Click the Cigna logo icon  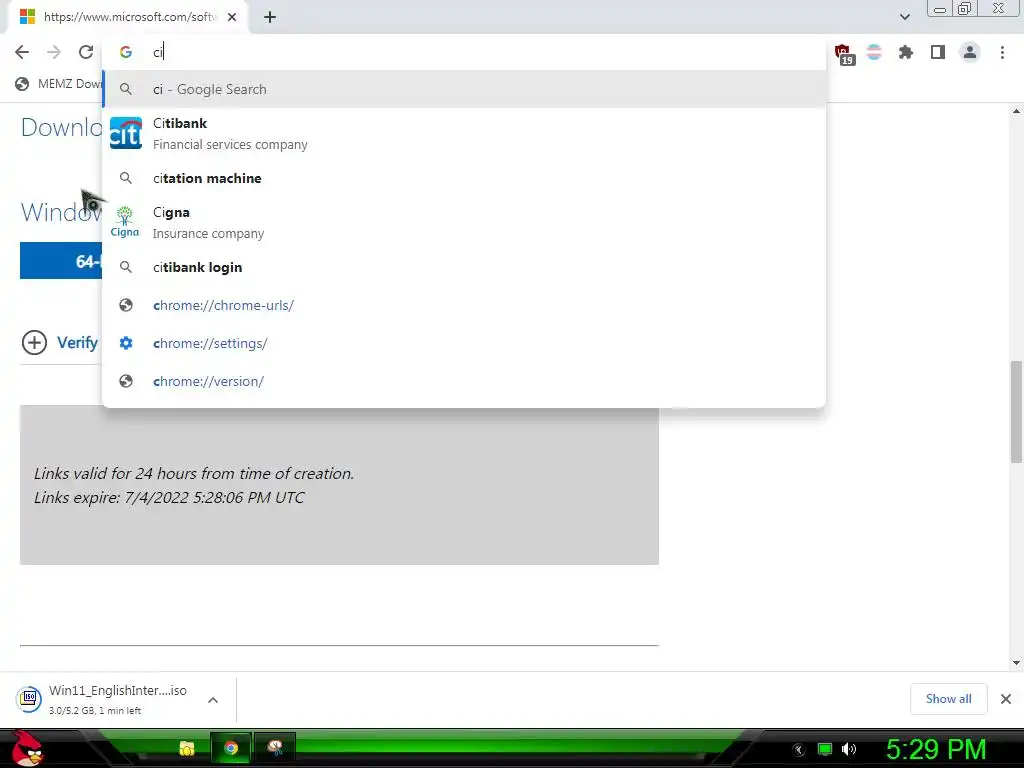[125, 222]
